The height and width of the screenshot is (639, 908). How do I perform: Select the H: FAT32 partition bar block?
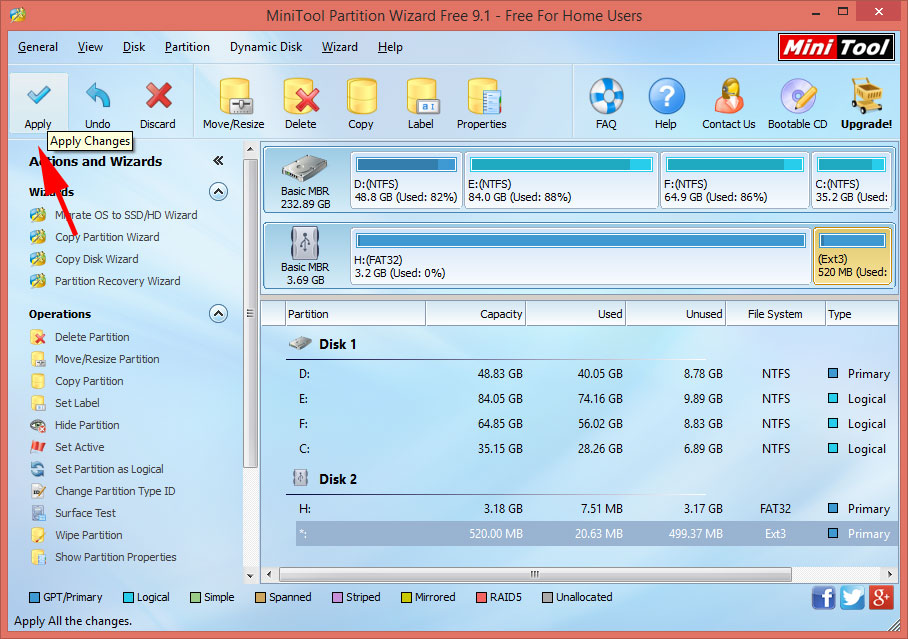pos(580,256)
